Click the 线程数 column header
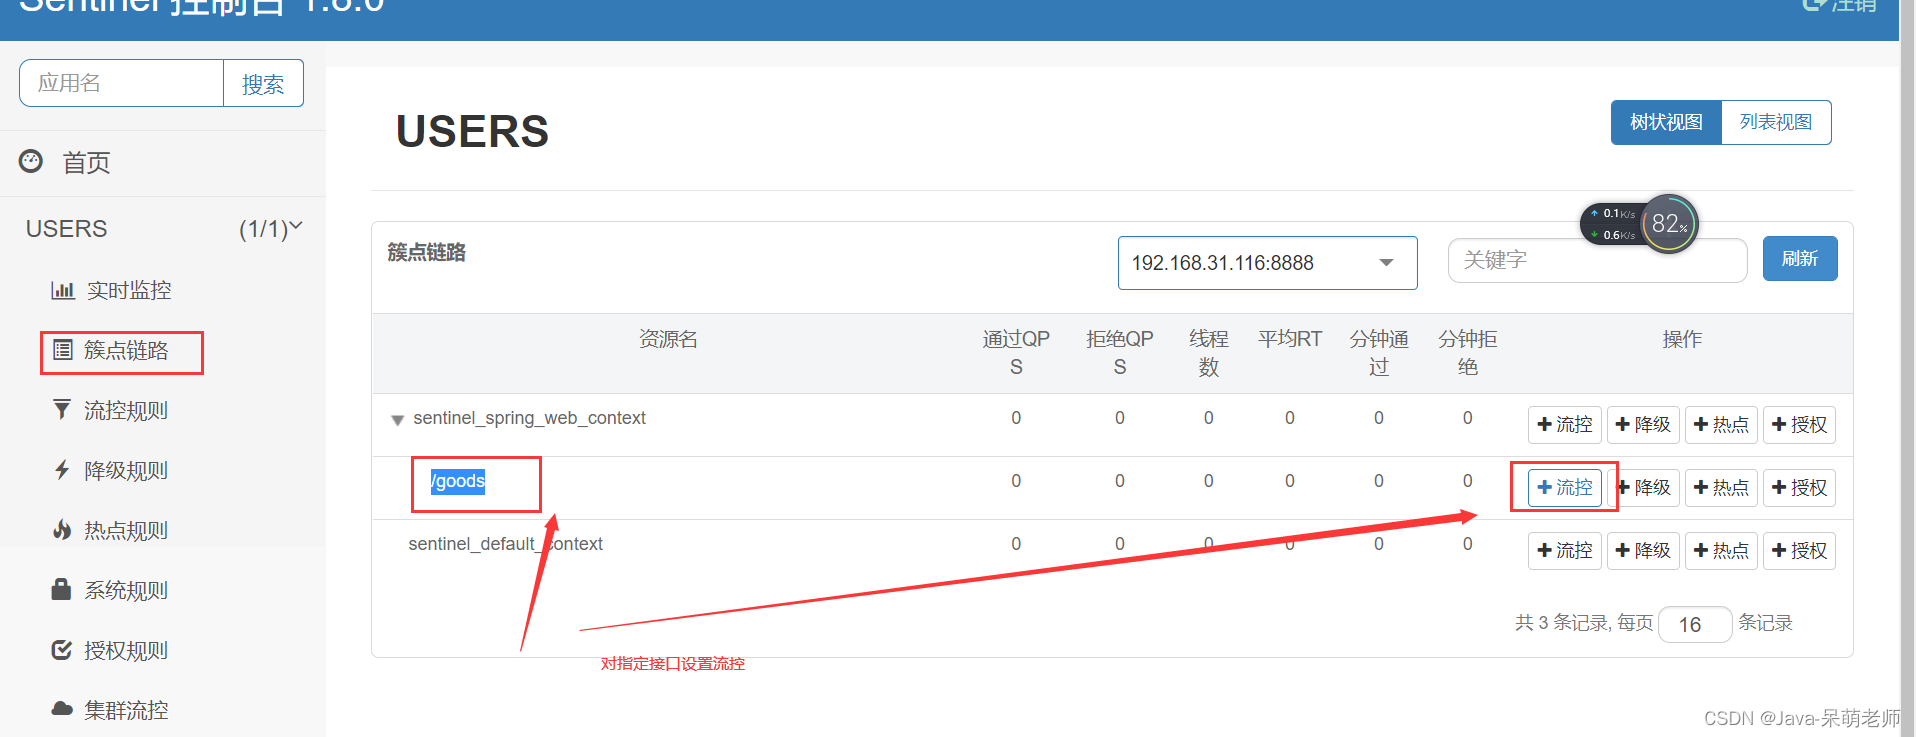Image resolution: width=1916 pixels, height=737 pixels. point(1209,353)
